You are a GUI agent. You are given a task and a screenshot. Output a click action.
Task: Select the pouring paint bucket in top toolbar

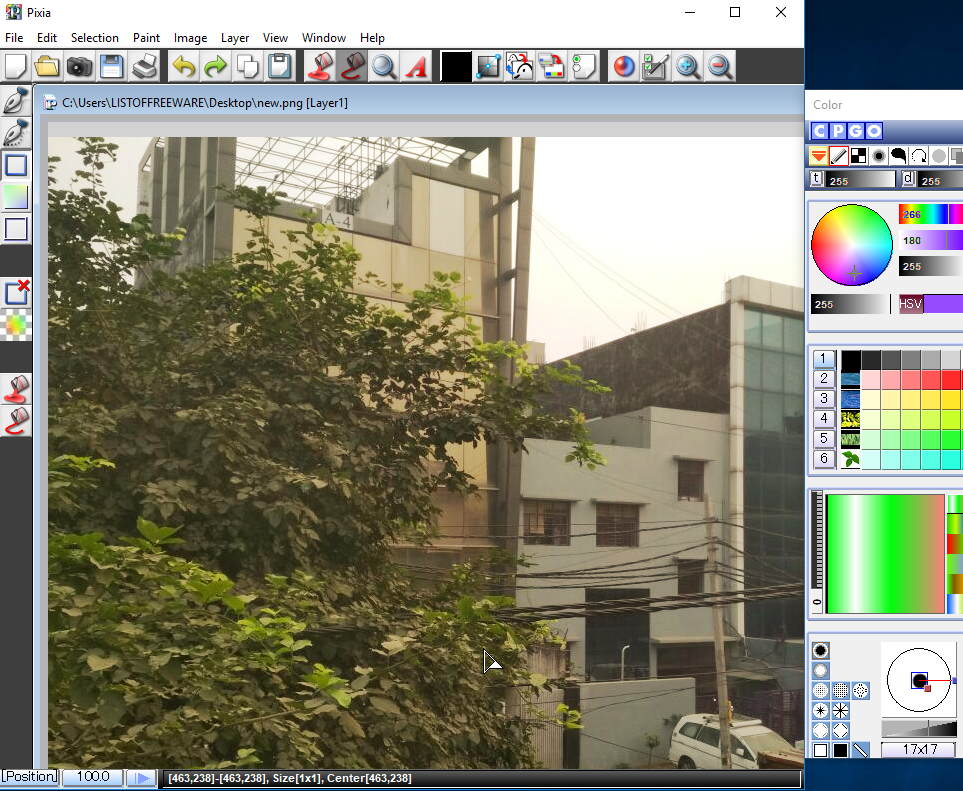coord(320,66)
